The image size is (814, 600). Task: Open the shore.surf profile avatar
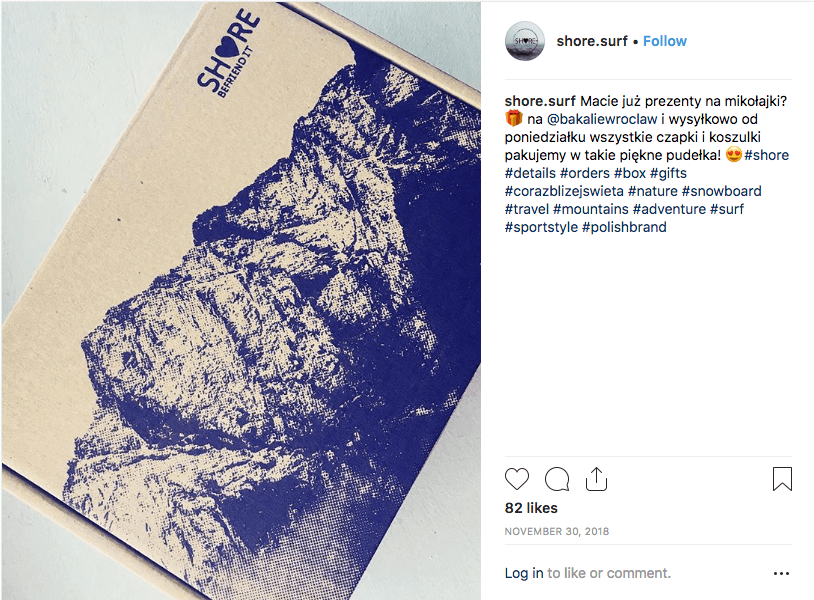(x=525, y=41)
